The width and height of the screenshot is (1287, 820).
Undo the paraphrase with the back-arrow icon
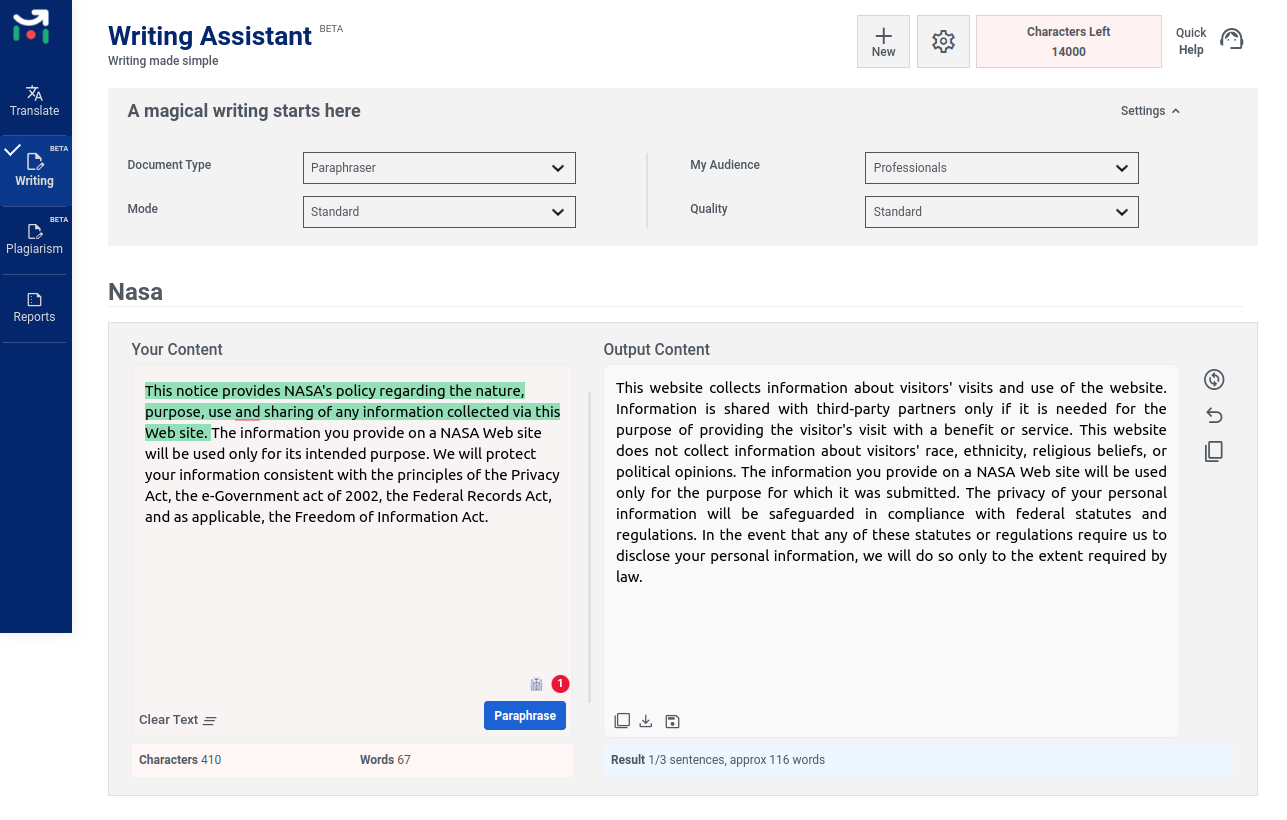1213,415
